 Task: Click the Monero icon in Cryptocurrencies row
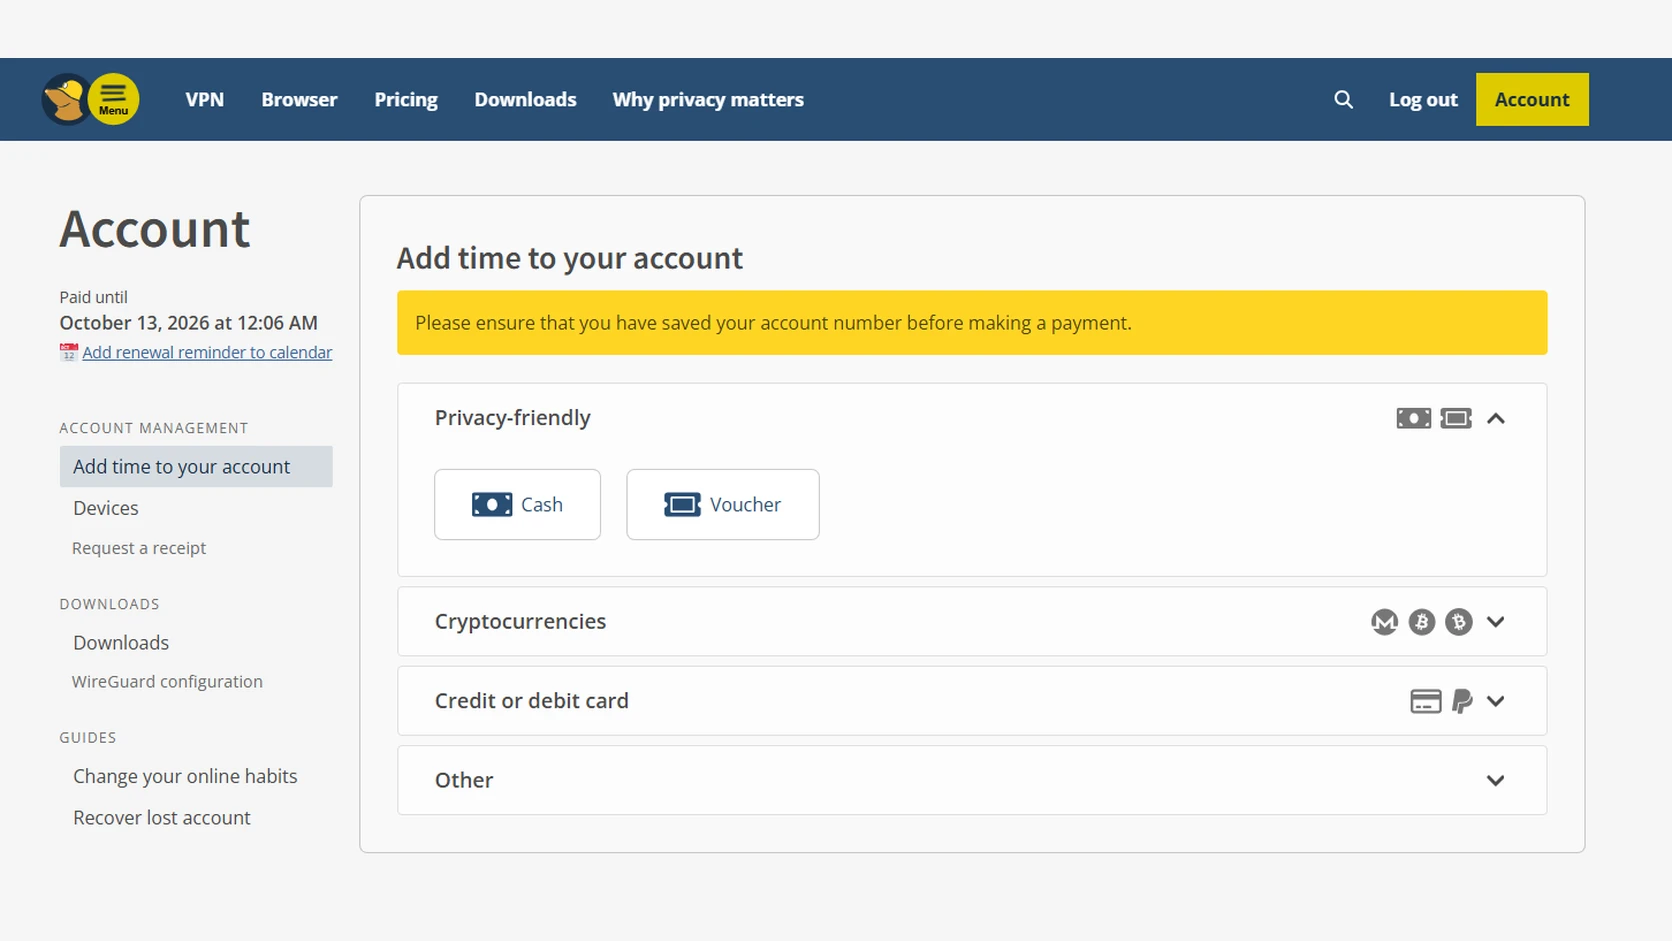(x=1384, y=622)
